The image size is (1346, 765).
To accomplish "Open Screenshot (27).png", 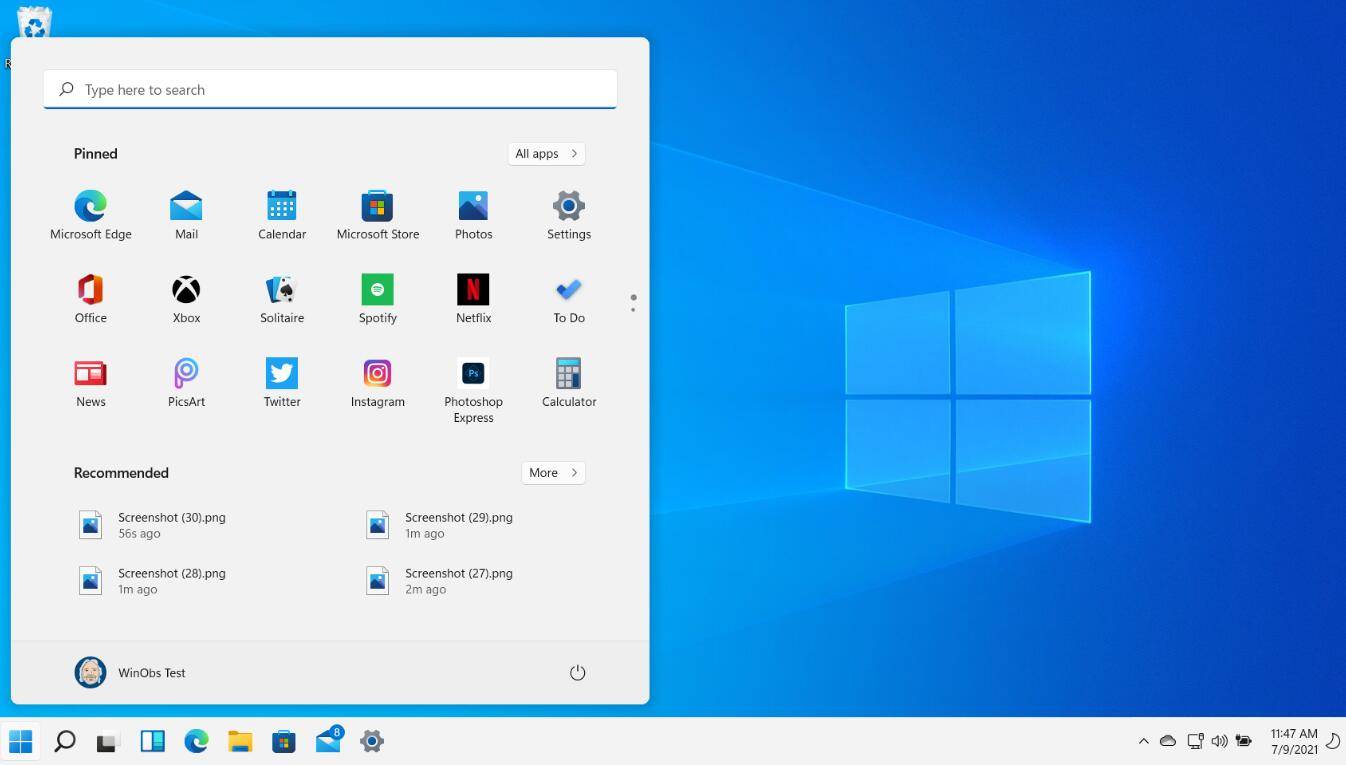I will [x=440, y=581].
